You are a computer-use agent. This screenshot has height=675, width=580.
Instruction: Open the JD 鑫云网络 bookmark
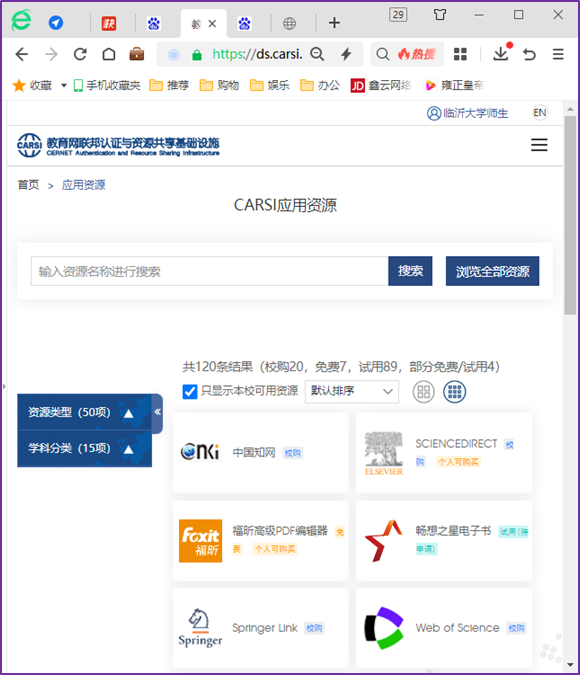point(381,85)
